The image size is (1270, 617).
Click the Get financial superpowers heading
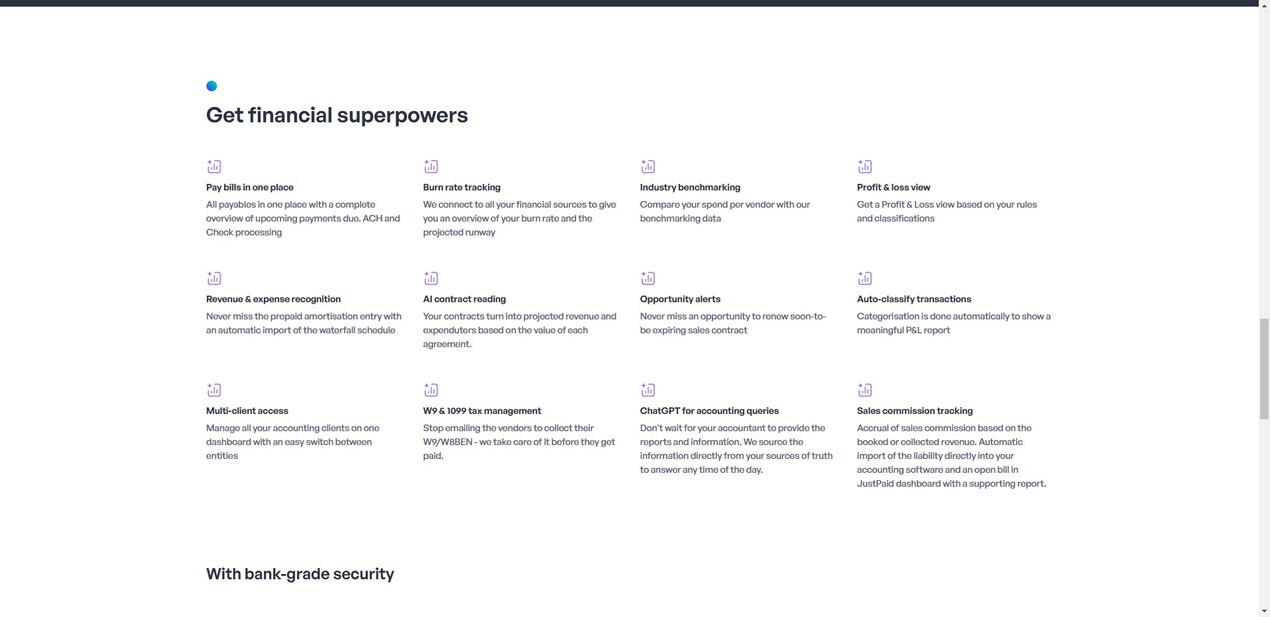337,115
